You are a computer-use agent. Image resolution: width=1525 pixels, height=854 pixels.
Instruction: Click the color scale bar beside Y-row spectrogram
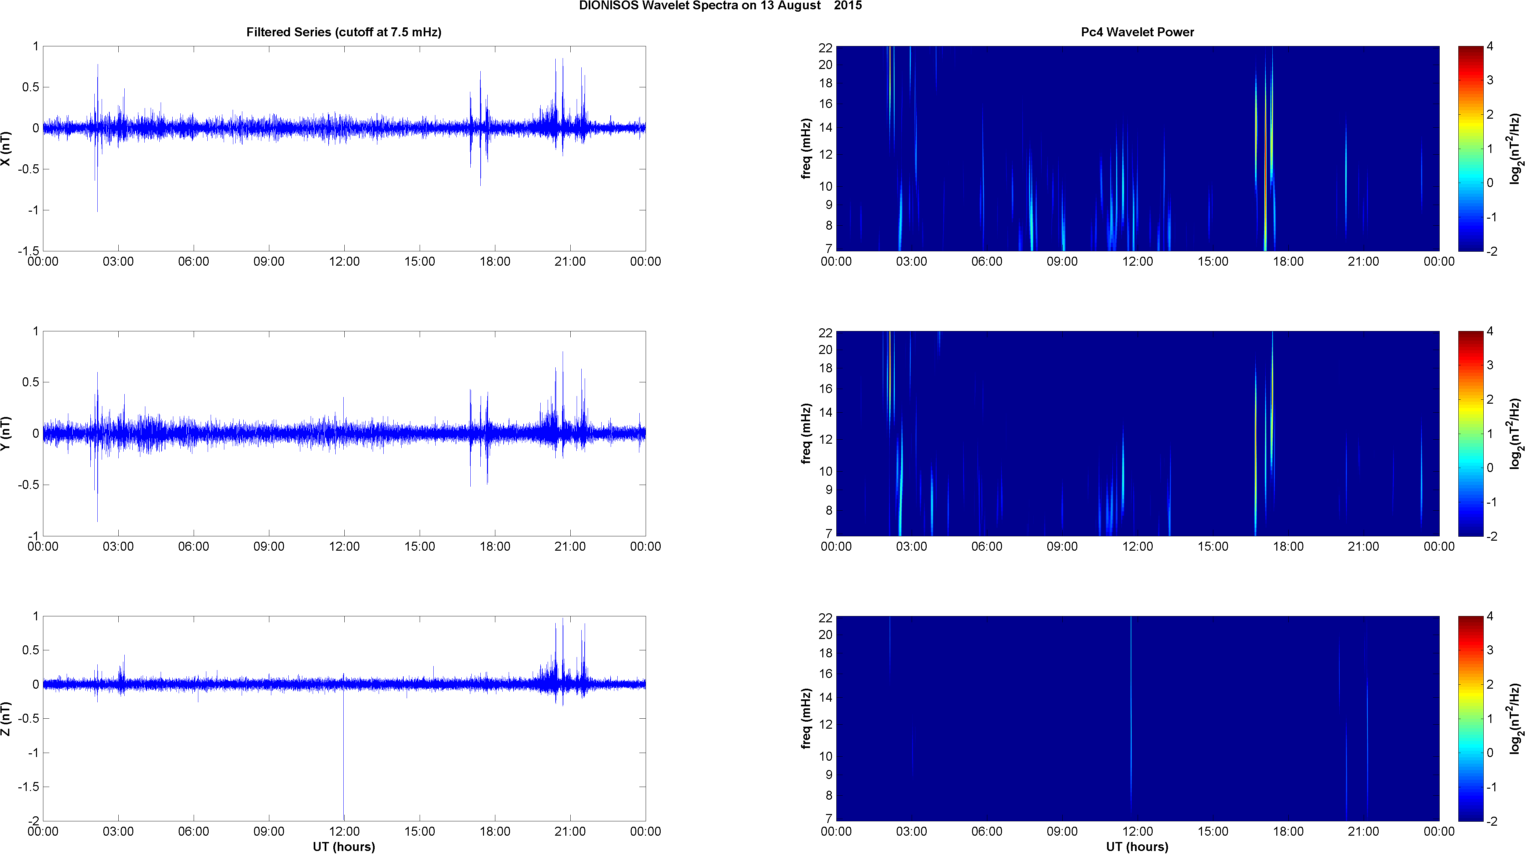coord(1470,433)
